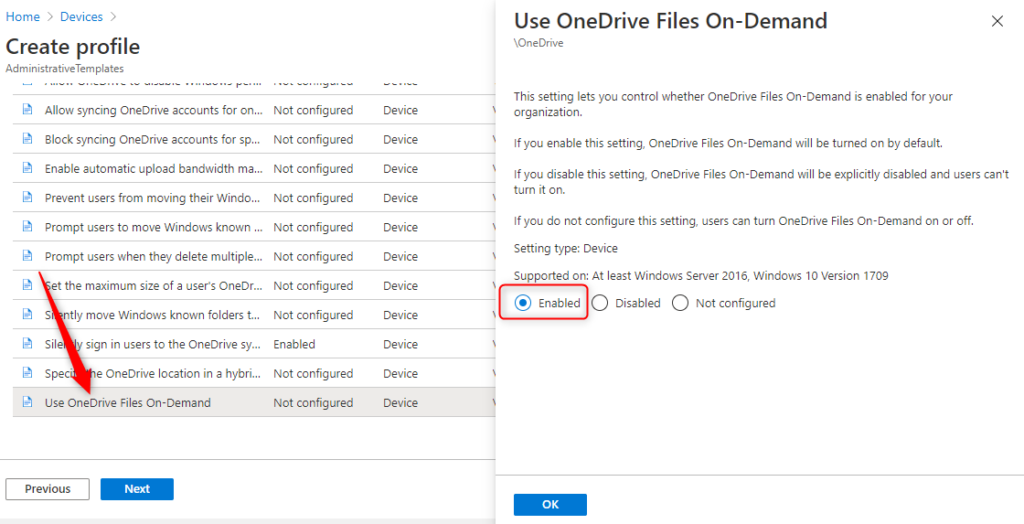
Task: Confirm setting with the OK button
Action: [x=550, y=504]
